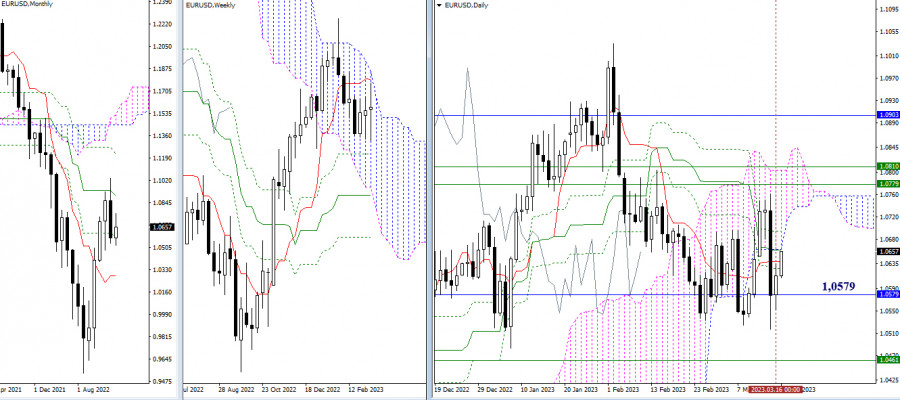Click the bold 1,0579 text annotation
The height and width of the screenshot is (400, 900).
(838, 286)
